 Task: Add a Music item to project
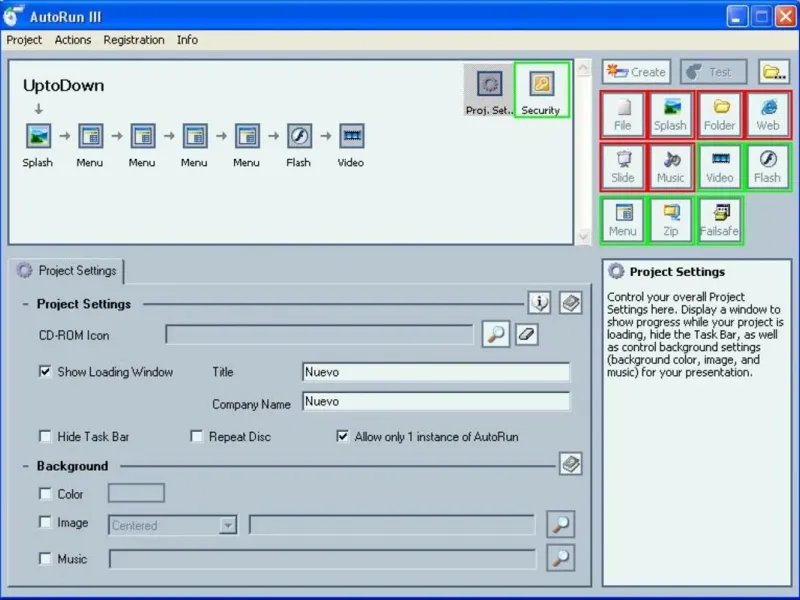[670, 167]
